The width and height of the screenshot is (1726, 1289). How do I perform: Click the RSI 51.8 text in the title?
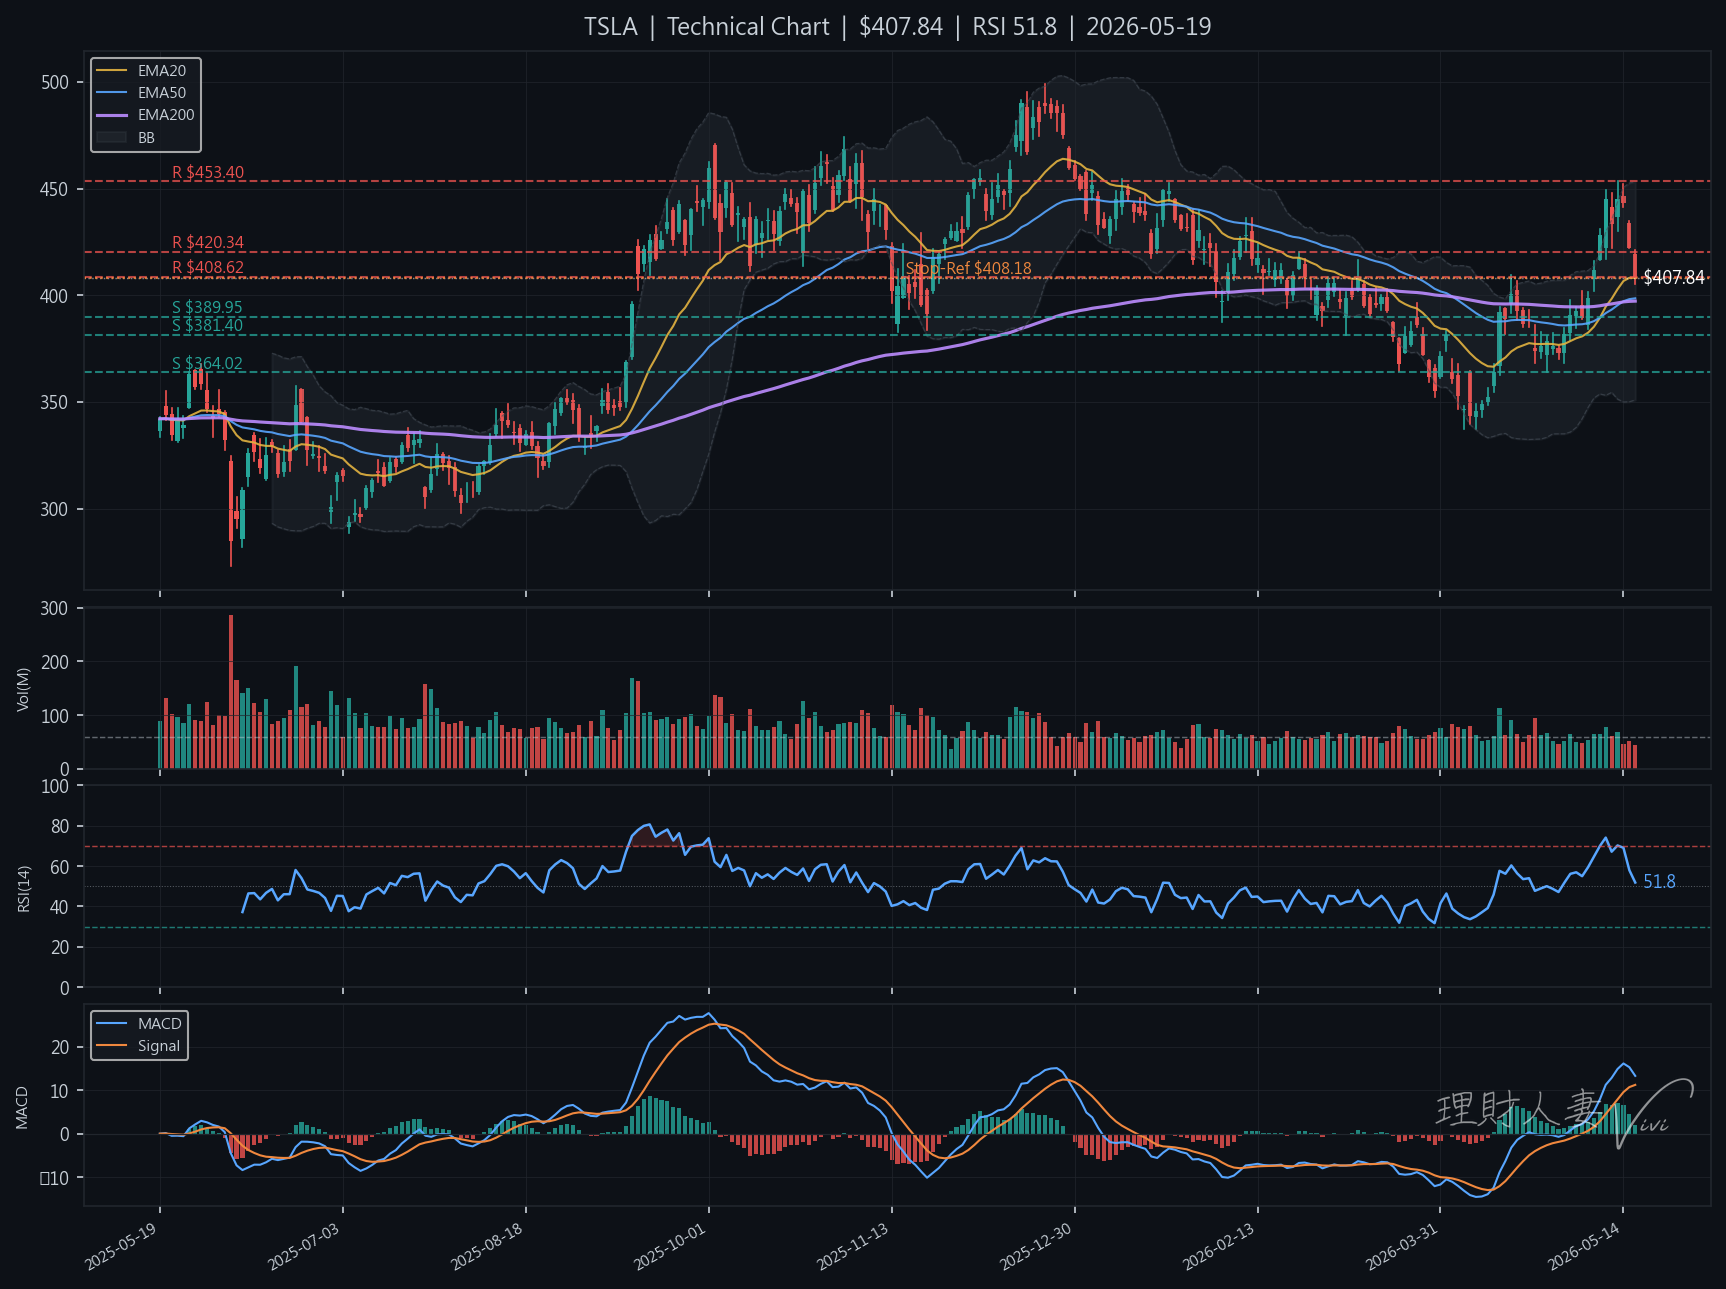pyautogui.click(x=1014, y=27)
